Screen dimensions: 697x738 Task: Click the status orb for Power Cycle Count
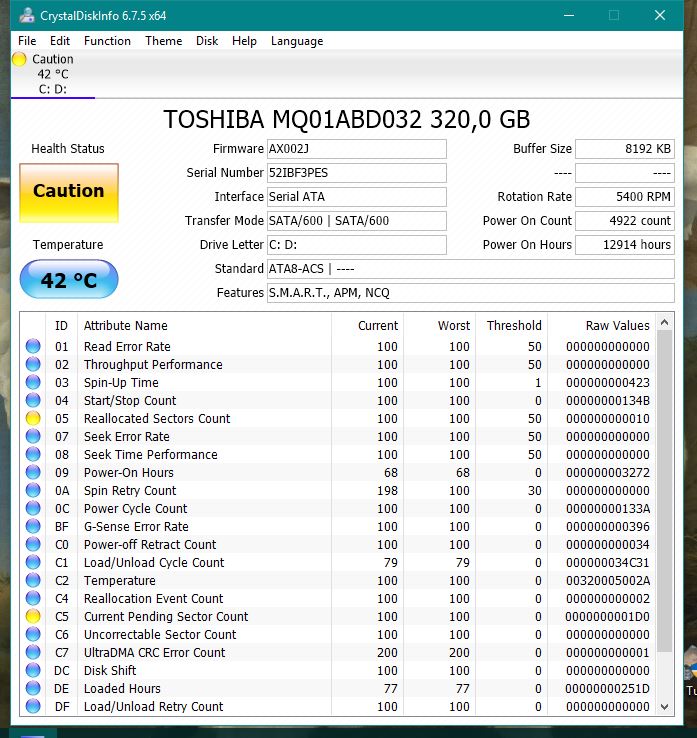coord(33,508)
